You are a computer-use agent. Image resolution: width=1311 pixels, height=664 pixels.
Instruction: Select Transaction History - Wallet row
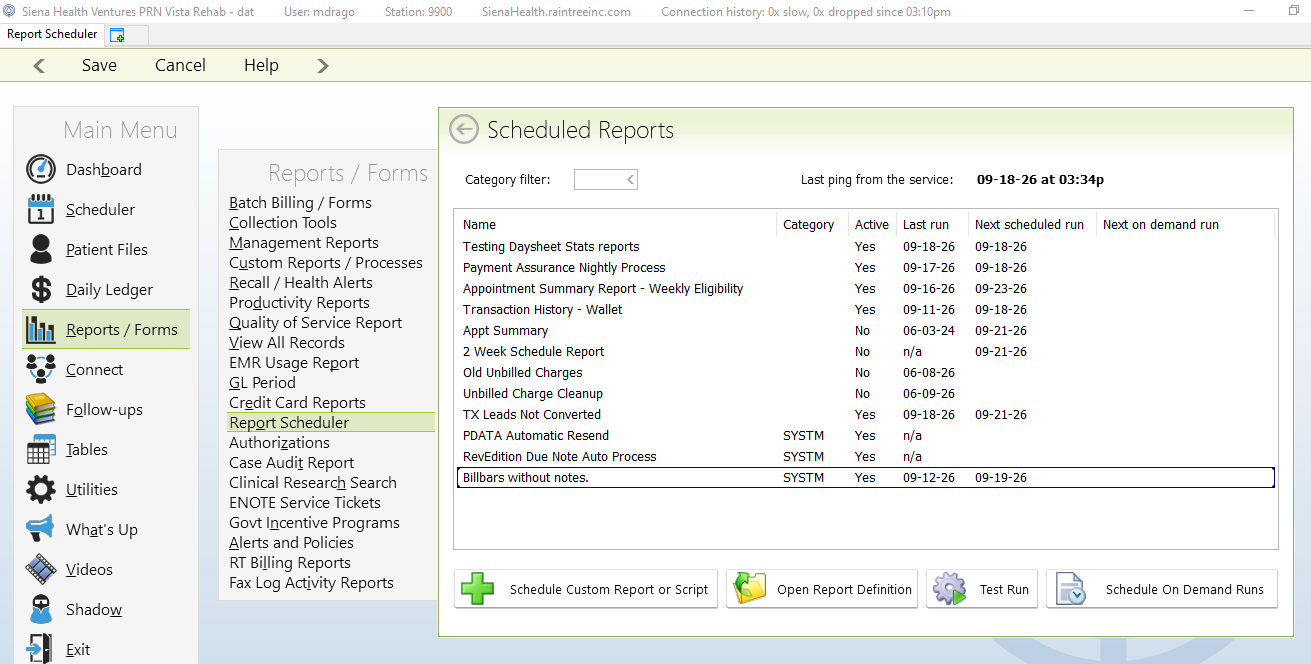(x=866, y=309)
